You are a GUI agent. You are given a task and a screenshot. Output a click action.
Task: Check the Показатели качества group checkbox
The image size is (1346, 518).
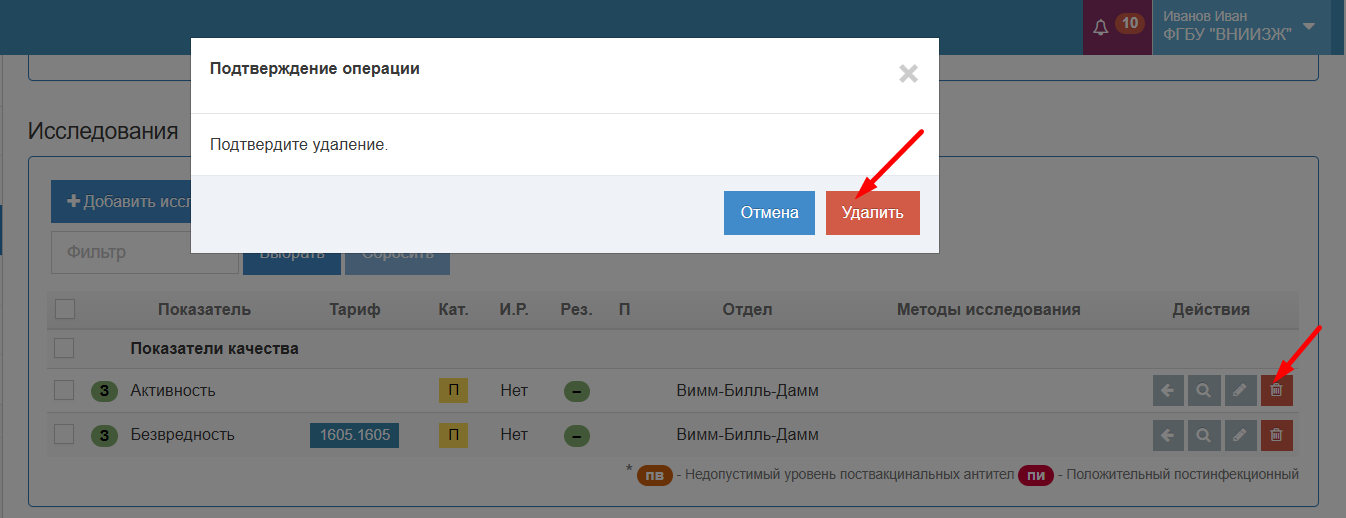click(x=65, y=348)
